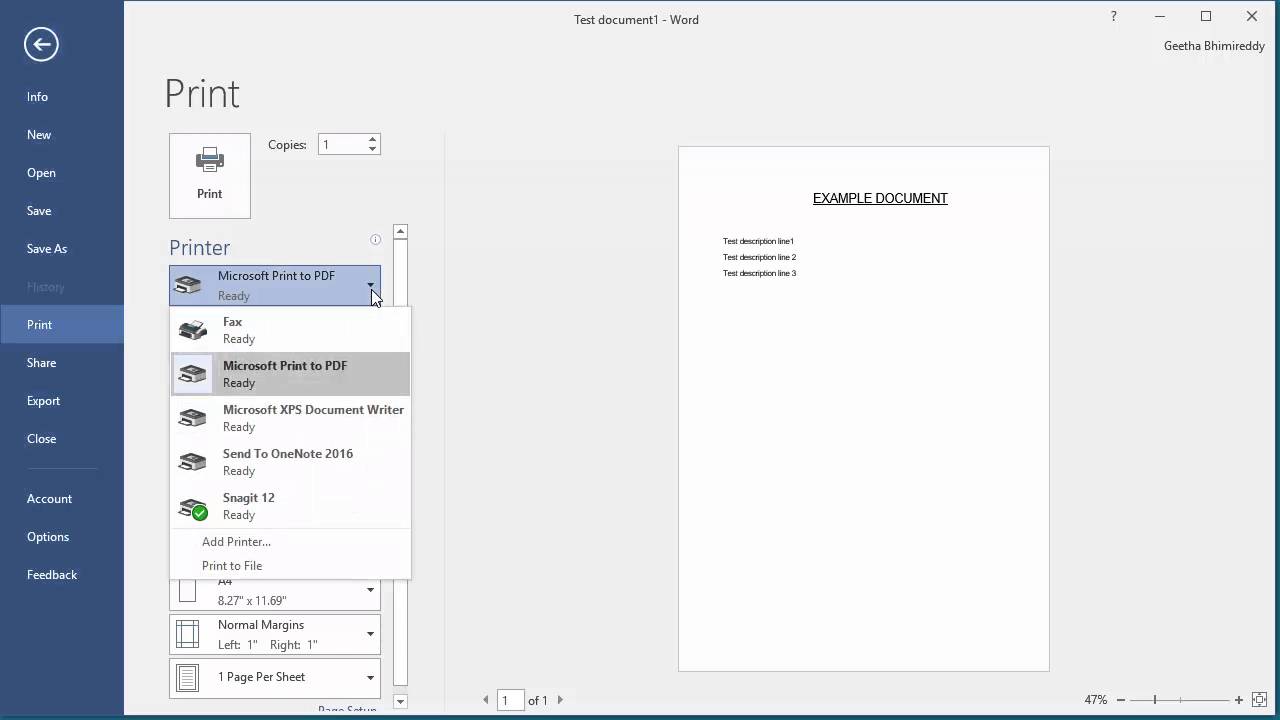
Task: Open printer properties info icon
Action: 376,240
